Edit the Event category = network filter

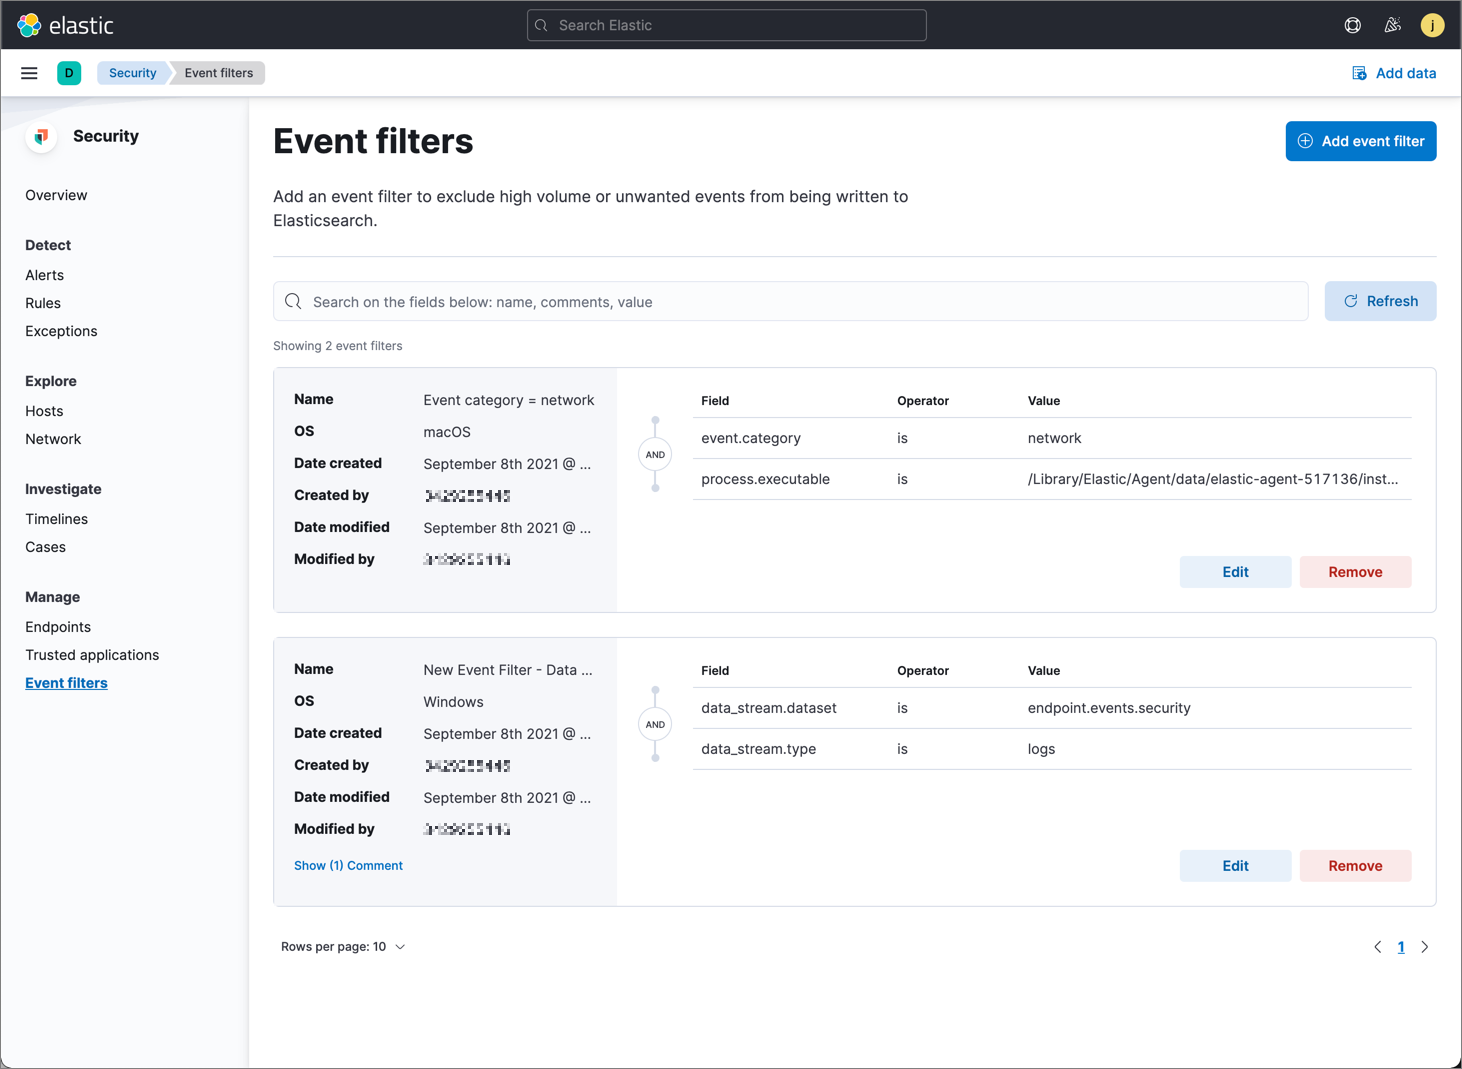coord(1235,571)
